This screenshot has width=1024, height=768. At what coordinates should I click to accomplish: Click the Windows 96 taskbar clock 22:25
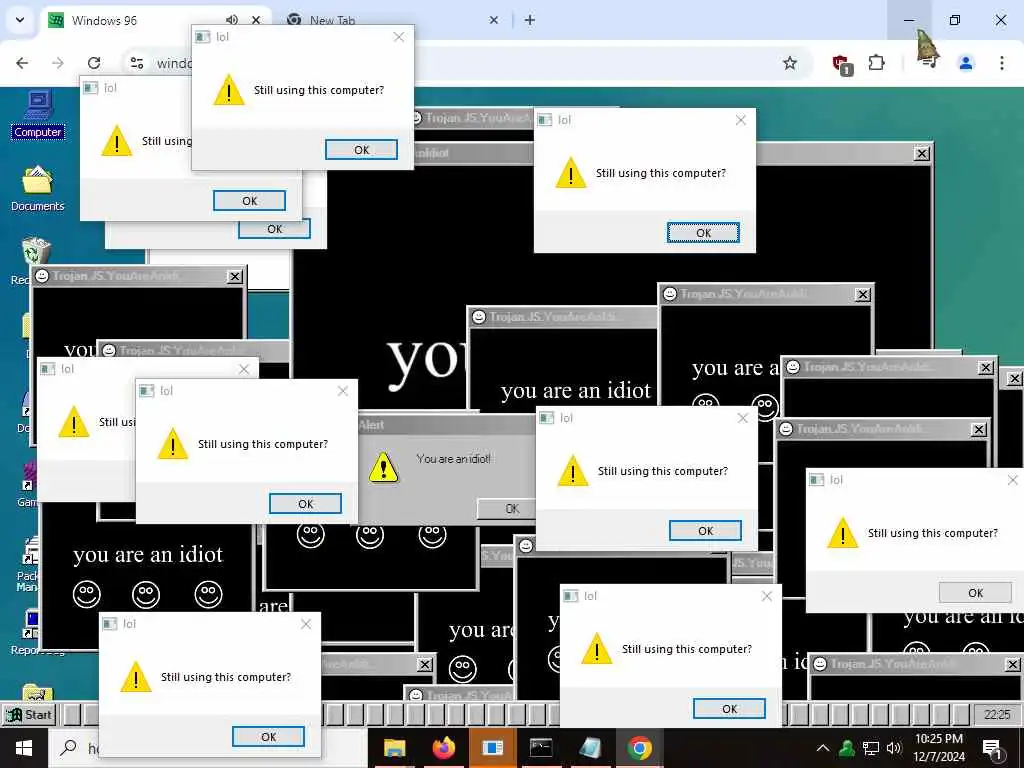pyautogui.click(x=997, y=714)
